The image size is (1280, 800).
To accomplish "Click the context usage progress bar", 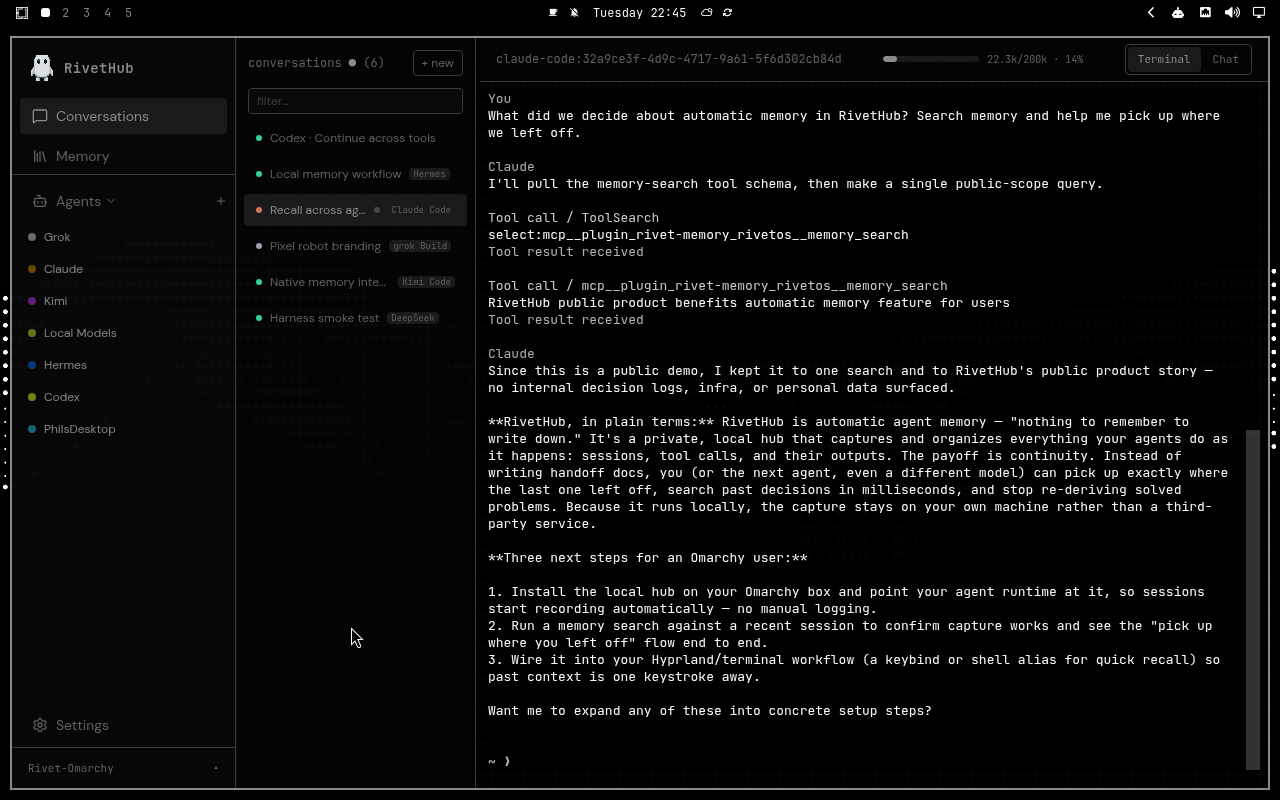I will tap(929, 59).
